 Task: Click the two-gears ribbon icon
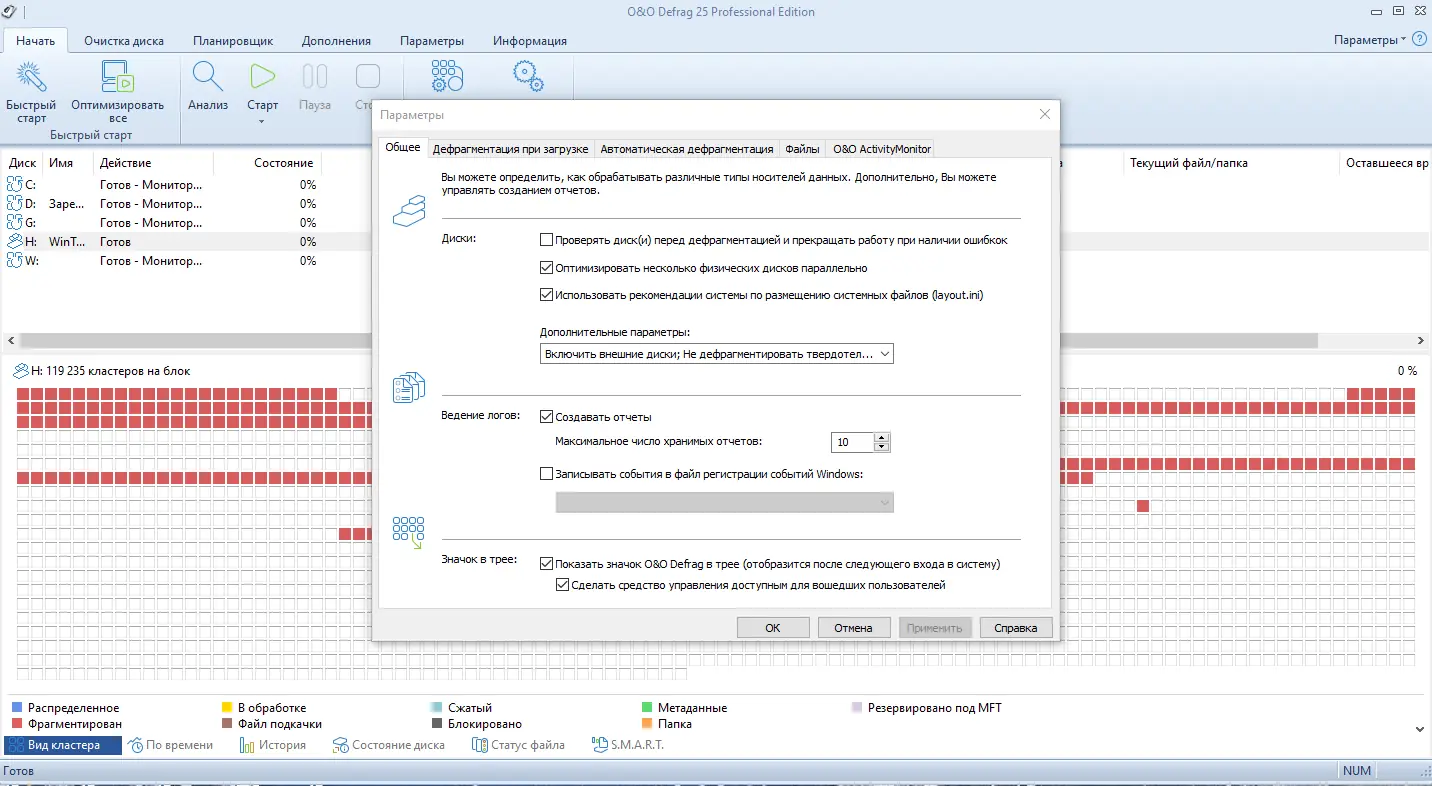point(527,77)
